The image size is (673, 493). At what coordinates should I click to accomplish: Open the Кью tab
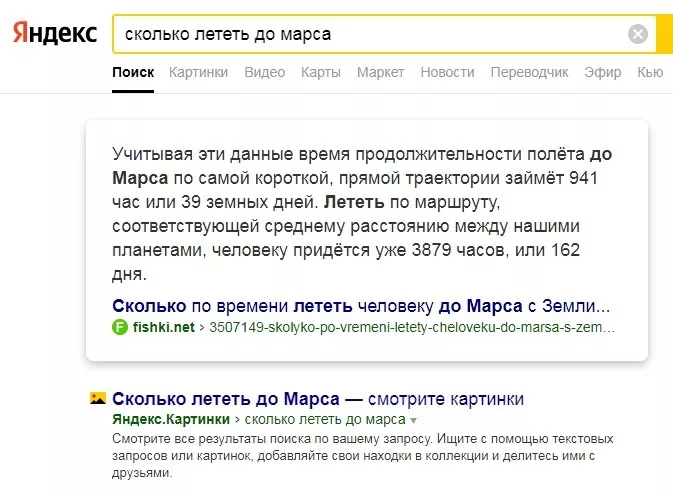(650, 72)
